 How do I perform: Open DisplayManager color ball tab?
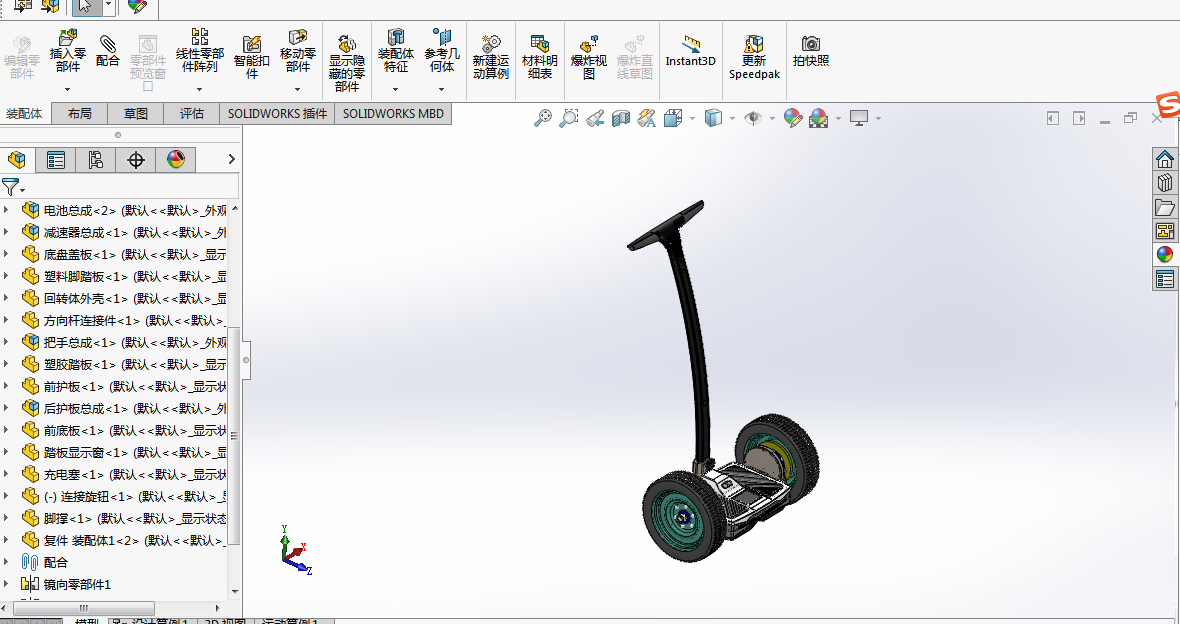pyautogui.click(x=175, y=160)
